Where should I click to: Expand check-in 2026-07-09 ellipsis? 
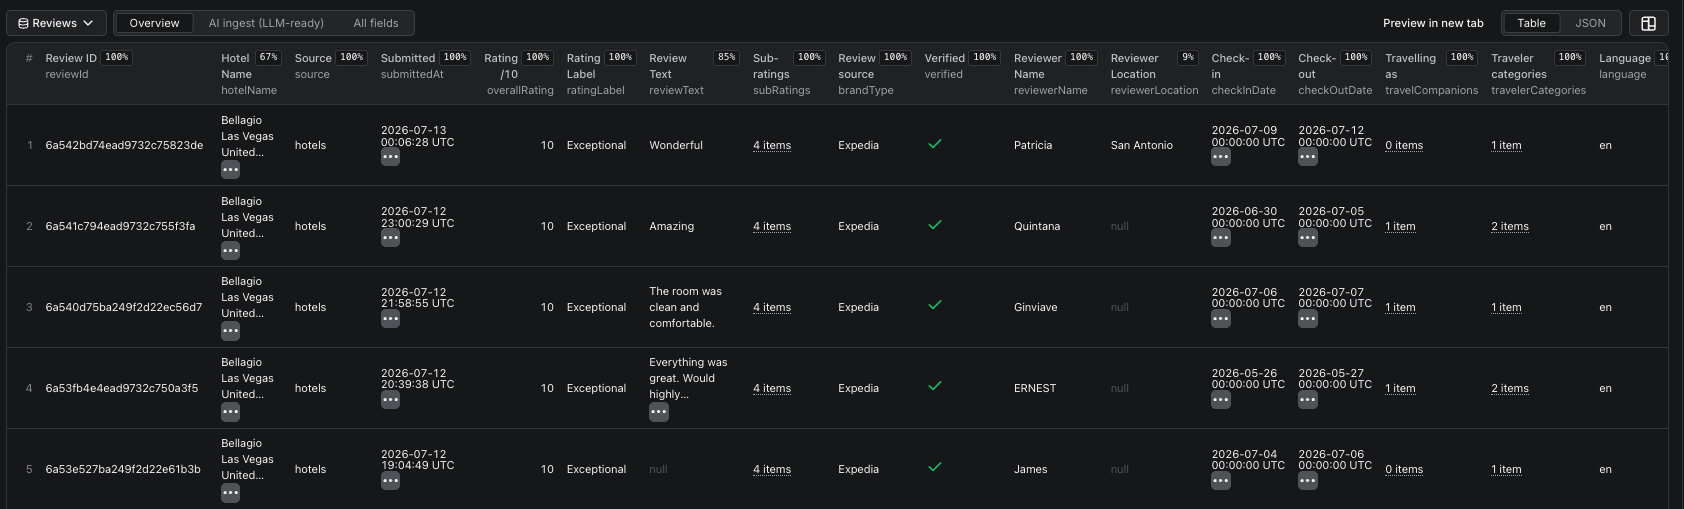1220,157
